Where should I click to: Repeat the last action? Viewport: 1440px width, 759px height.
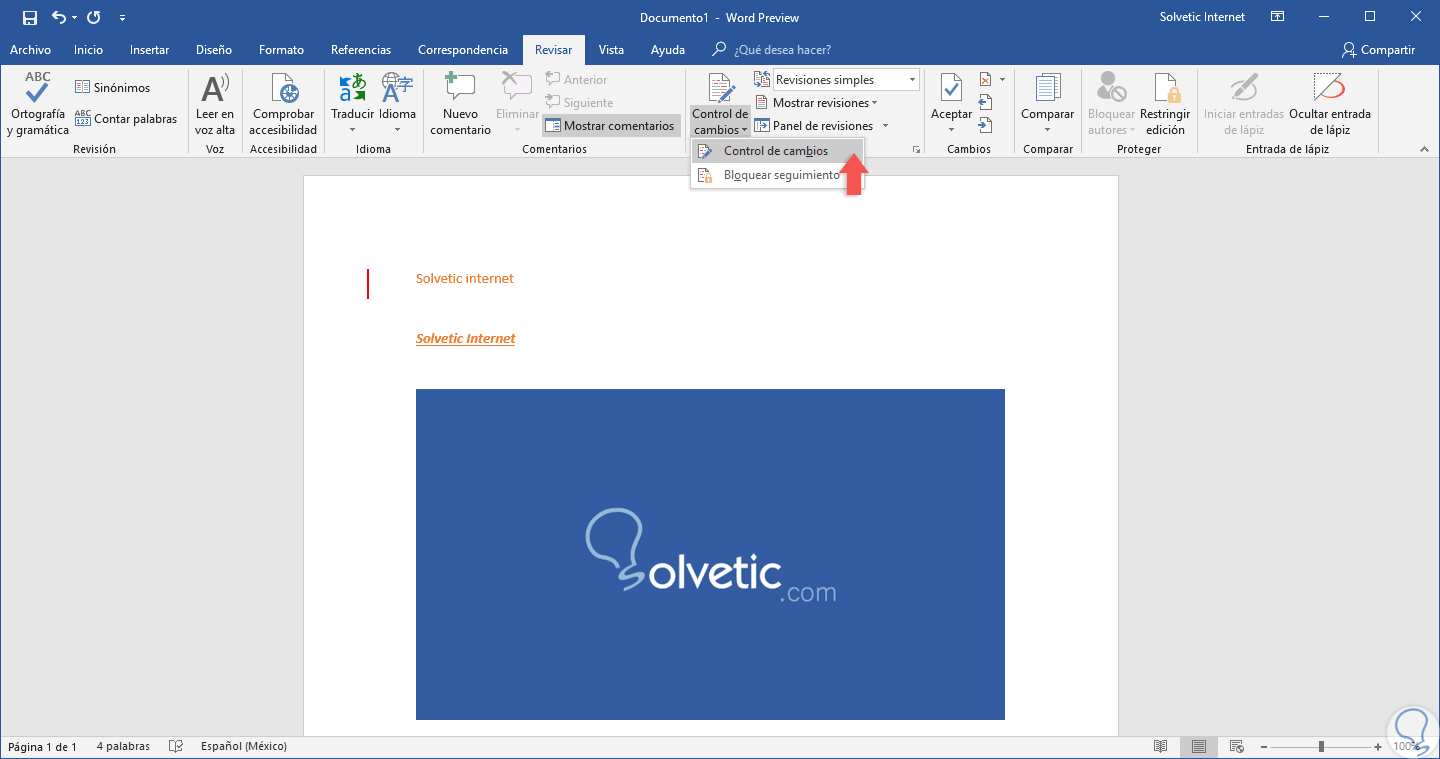tap(94, 17)
